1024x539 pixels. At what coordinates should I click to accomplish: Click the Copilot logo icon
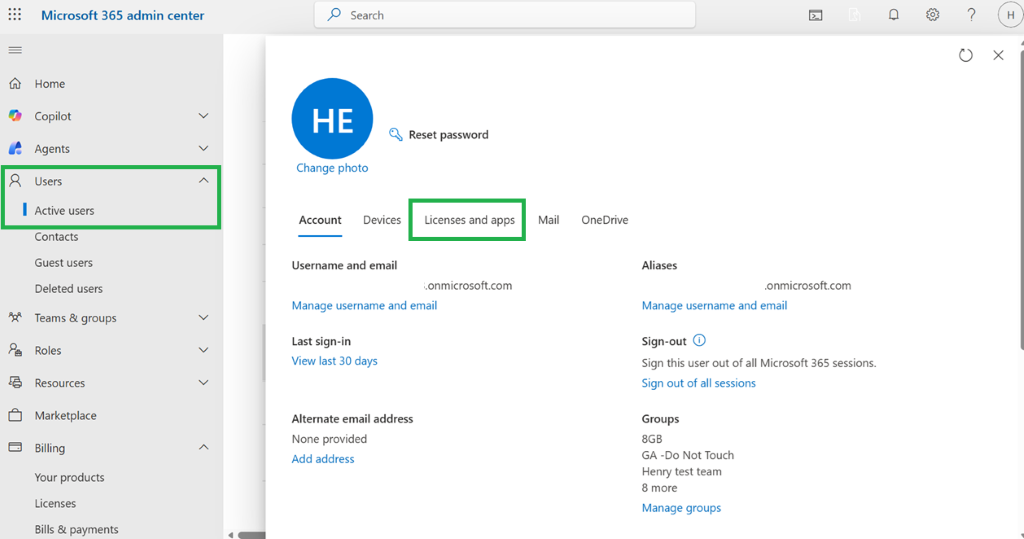(x=15, y=116)
